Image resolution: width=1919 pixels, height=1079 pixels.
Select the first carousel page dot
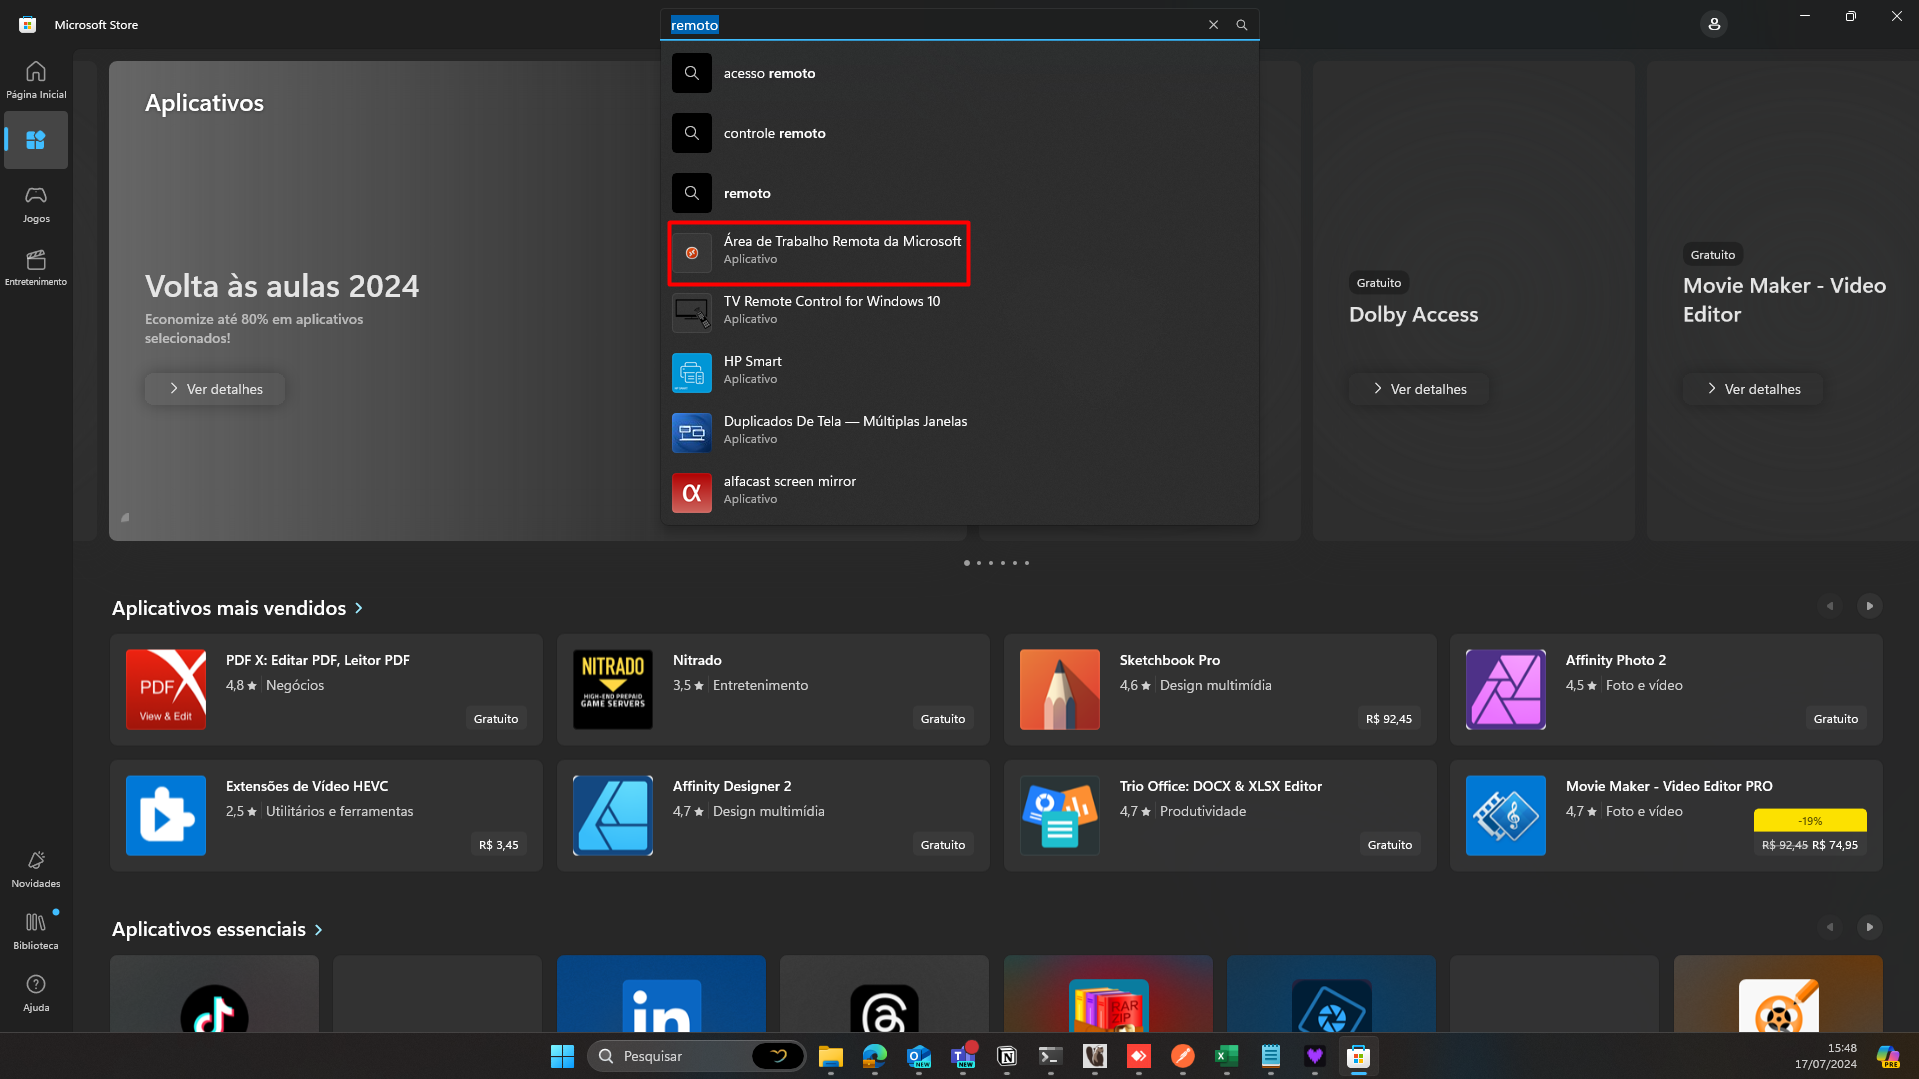[966, 563]
